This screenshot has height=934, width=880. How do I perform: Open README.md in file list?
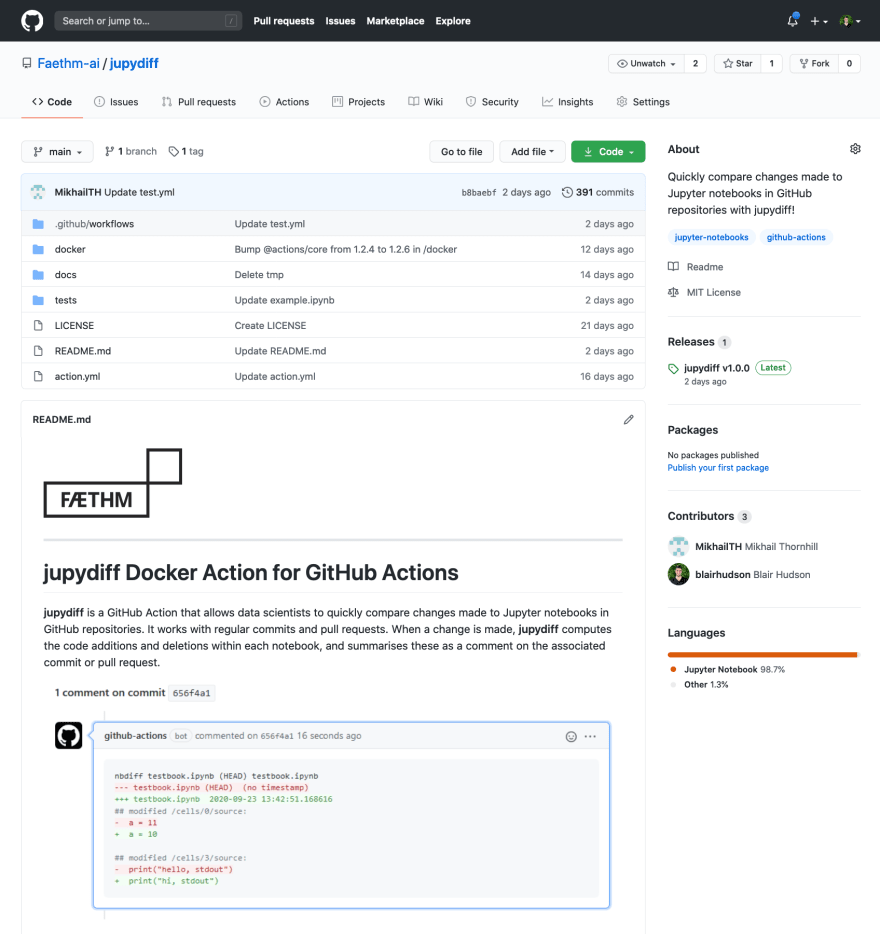83,351
